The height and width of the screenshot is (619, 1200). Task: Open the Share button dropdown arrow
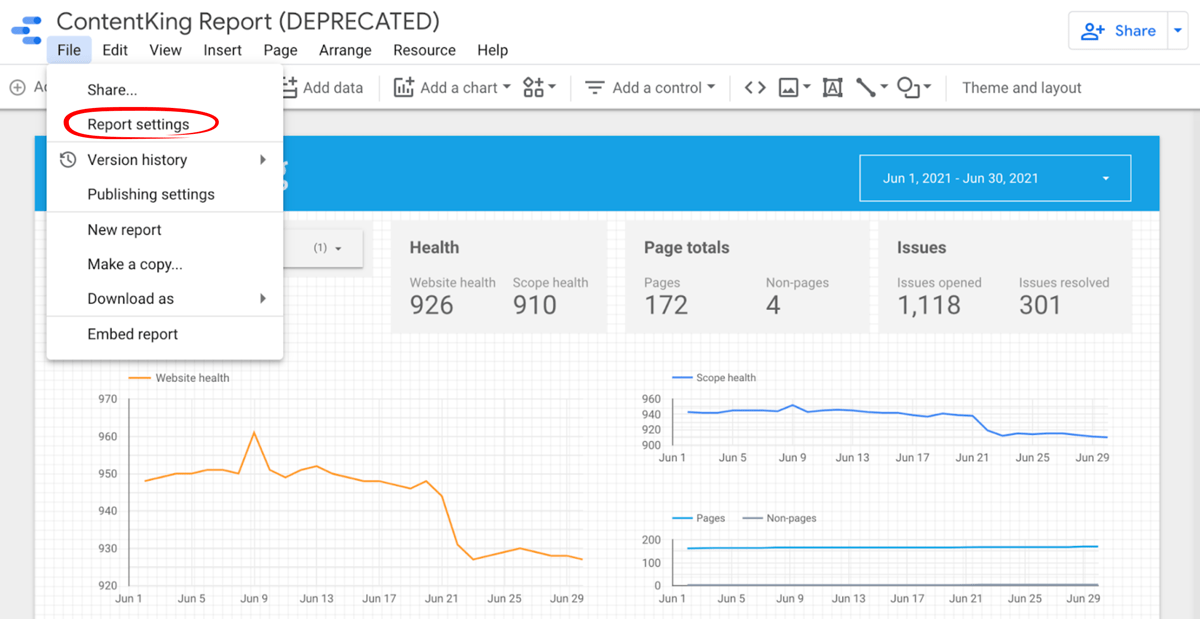click(x=1176, y=31)
